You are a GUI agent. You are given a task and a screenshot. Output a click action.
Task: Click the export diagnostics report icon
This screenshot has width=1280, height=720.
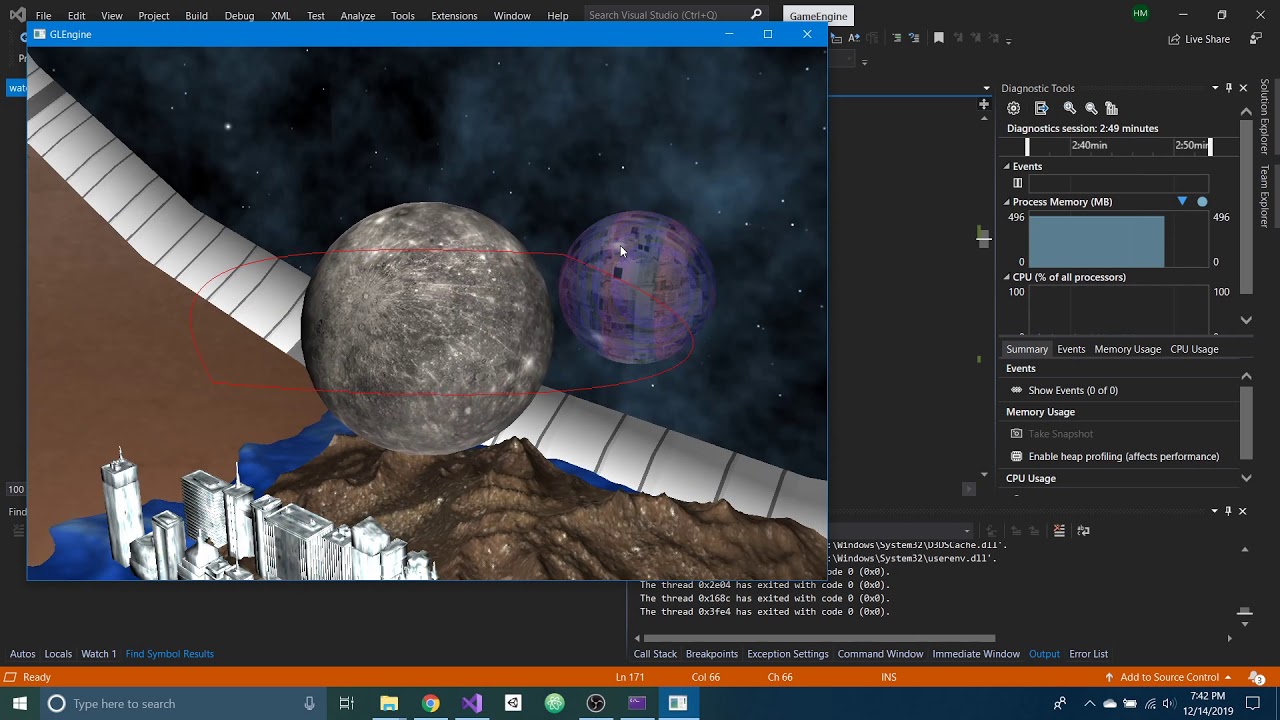pos(1041,108)
